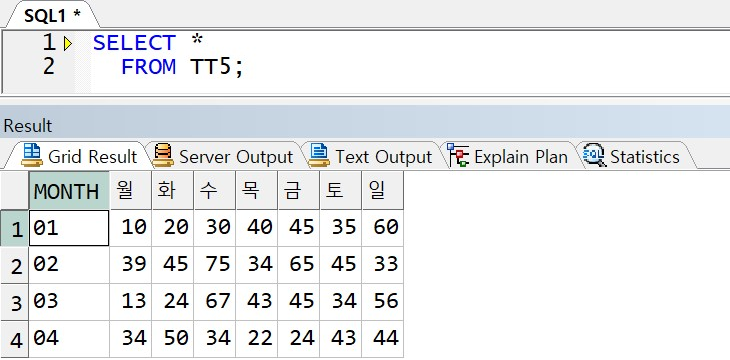The width and height of the screenshot is (730, 360).
Task: Click the MONTH cell containing 01
Action: tap(69, 228)
